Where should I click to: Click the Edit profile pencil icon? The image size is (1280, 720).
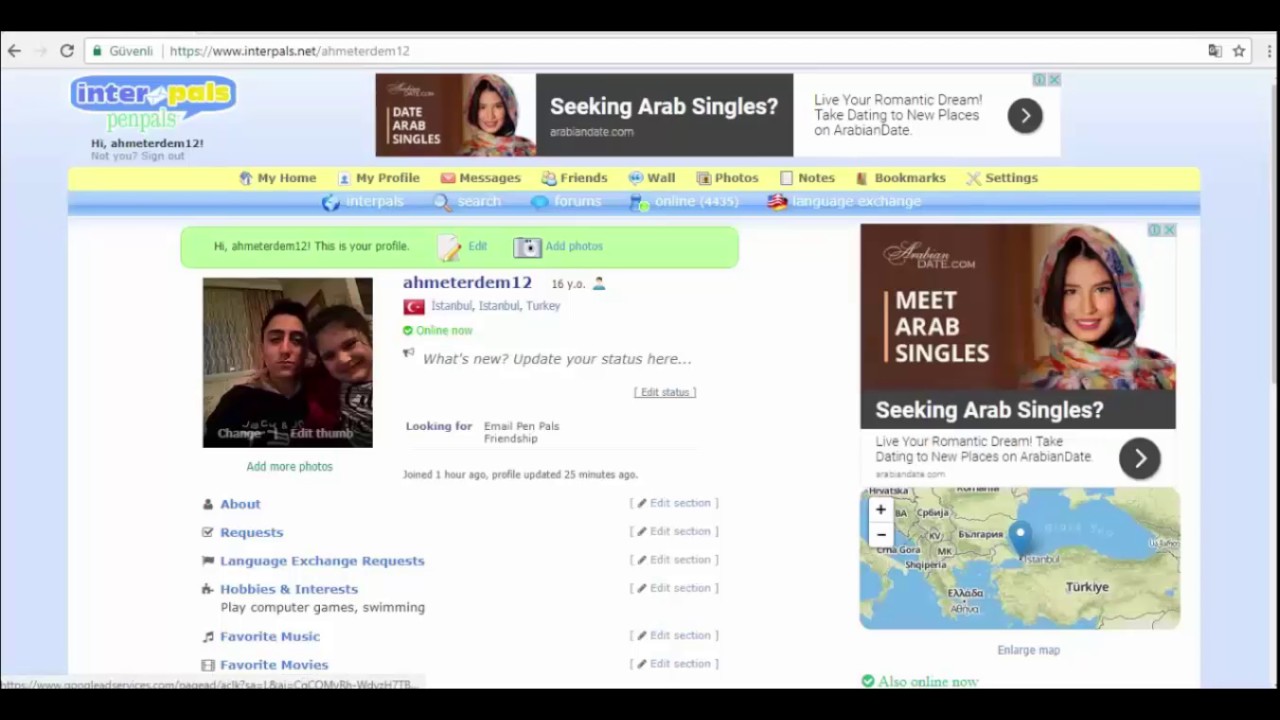coord(449,247)
